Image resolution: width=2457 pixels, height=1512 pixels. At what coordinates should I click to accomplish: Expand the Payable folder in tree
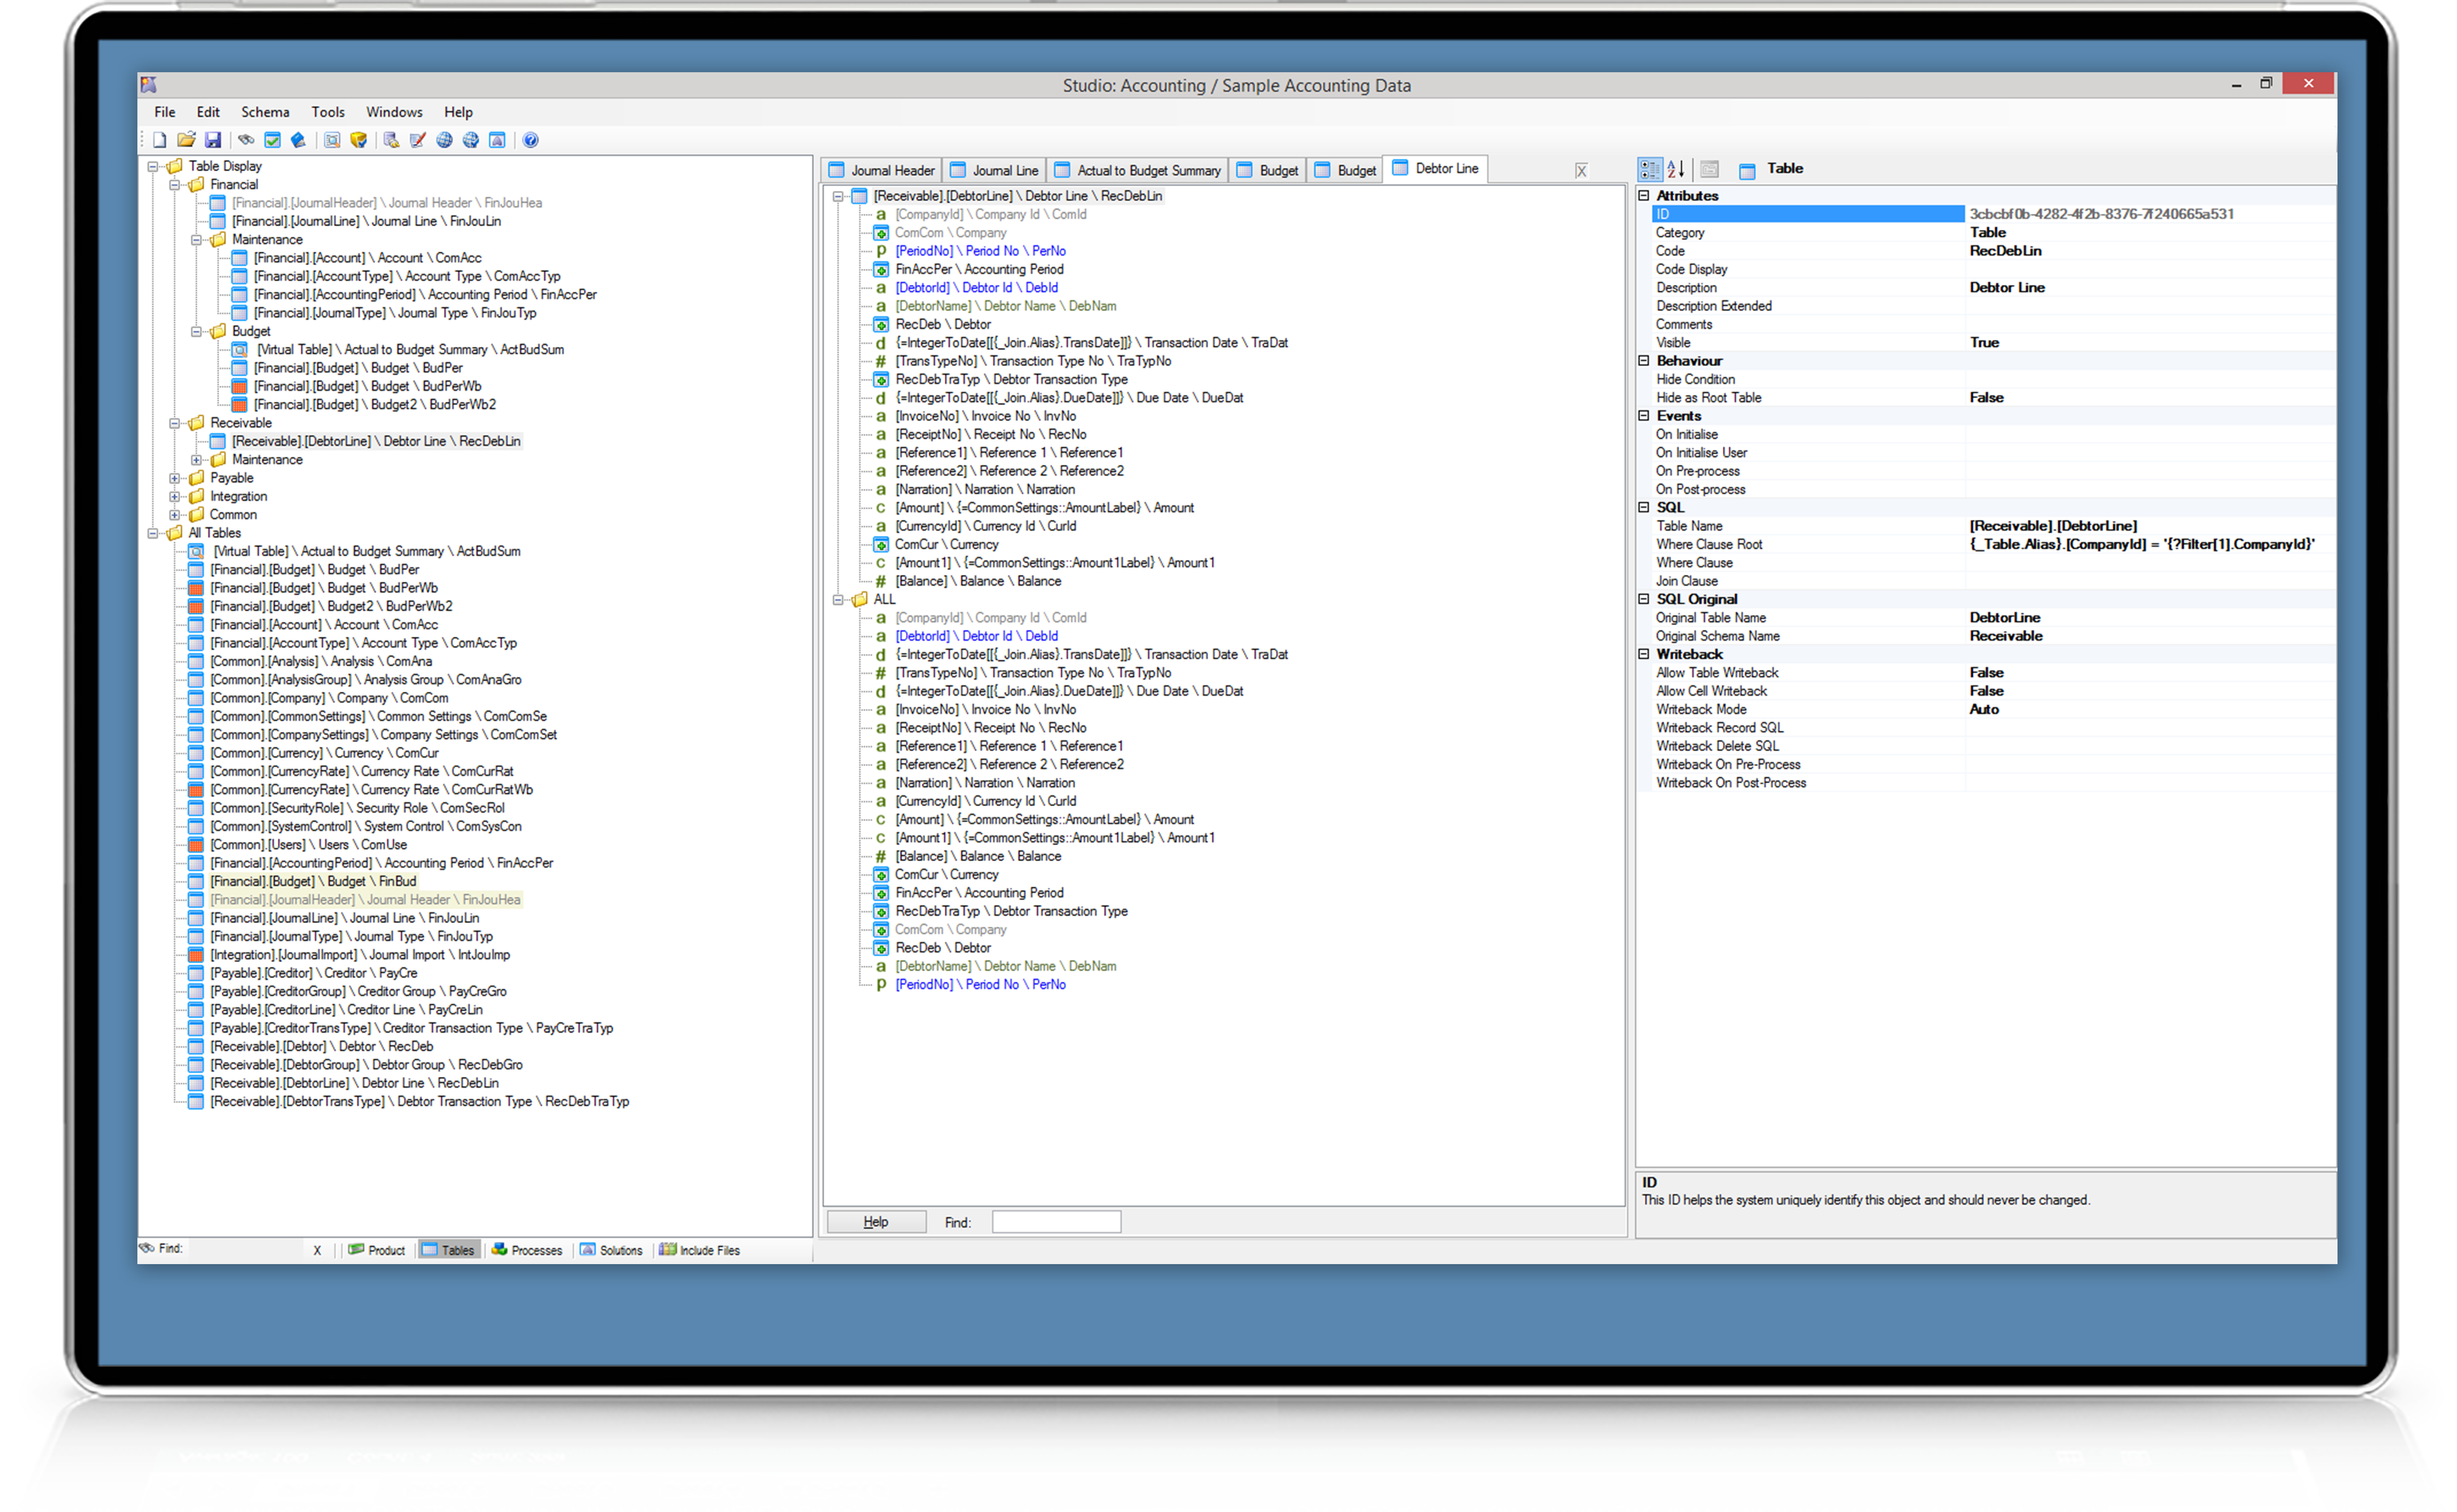(175, 478)
